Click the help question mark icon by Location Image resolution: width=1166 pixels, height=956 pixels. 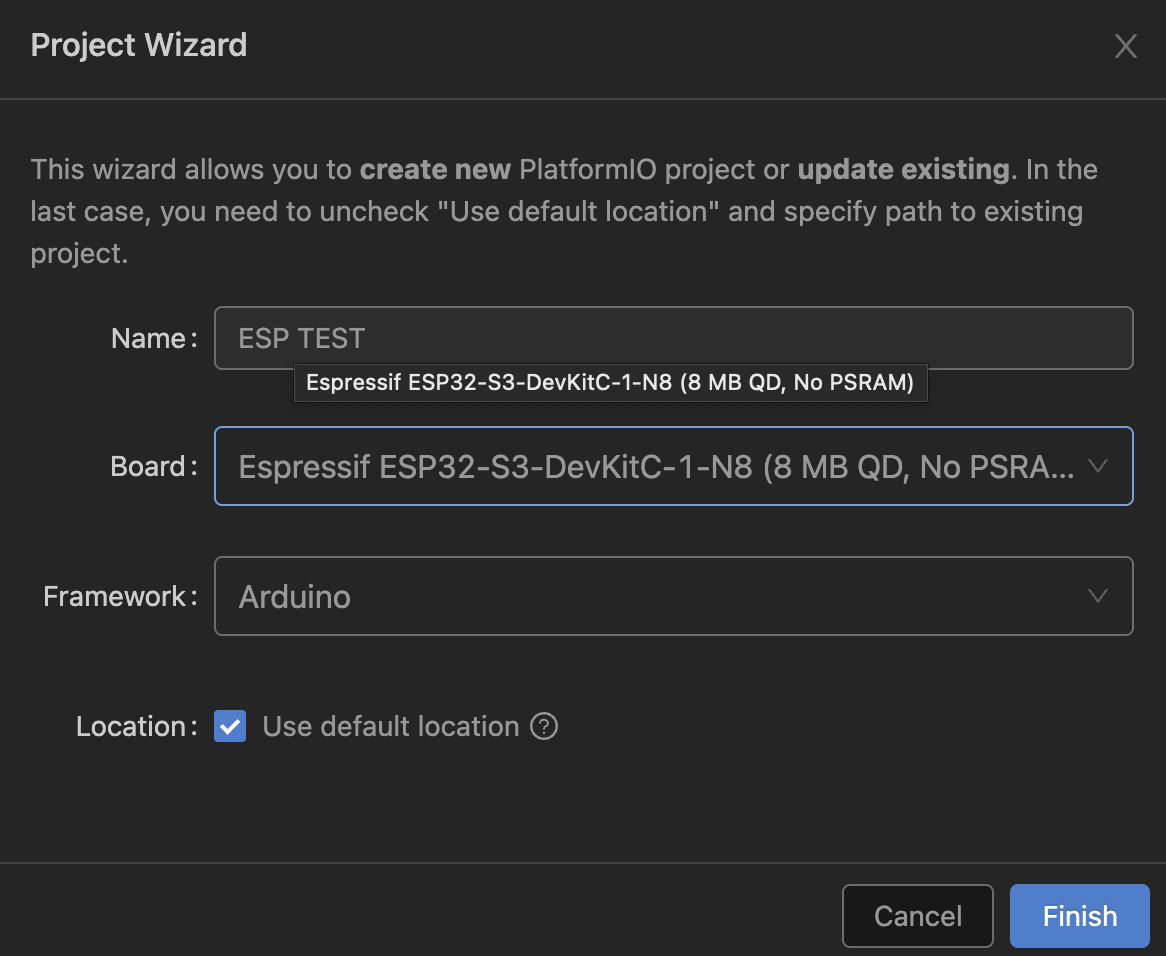tap(544, 726)
